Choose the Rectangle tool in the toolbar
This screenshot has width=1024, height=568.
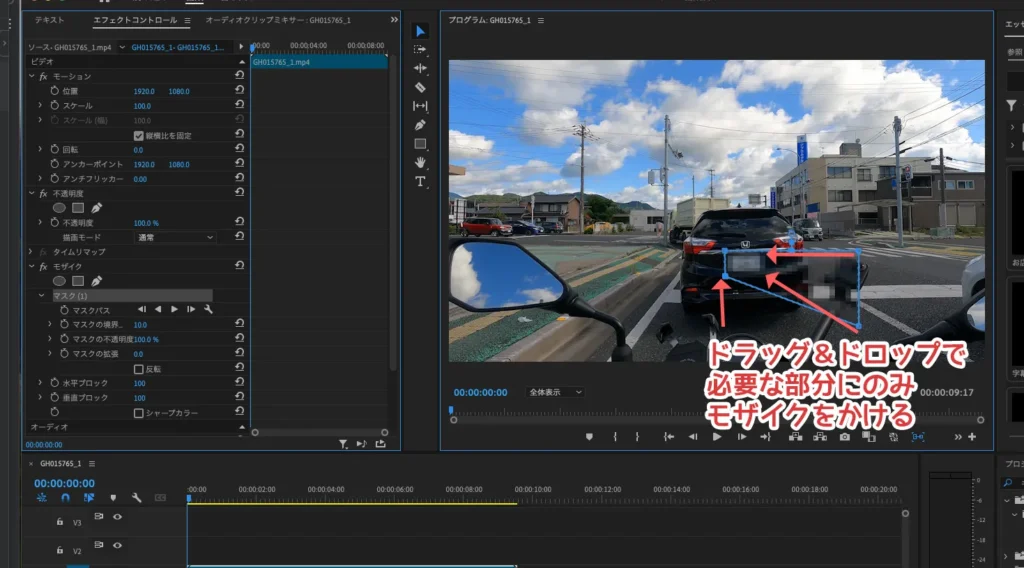(x=420, y=144)
